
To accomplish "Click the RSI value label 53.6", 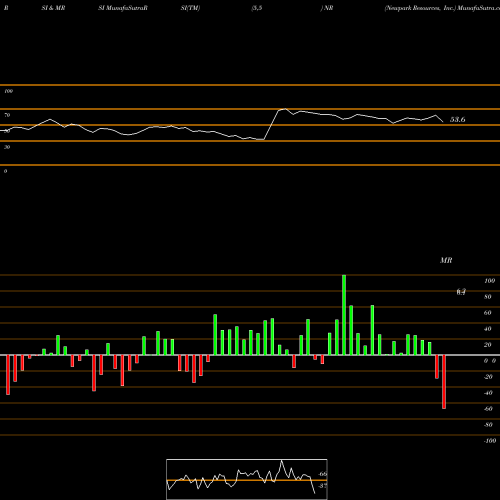I will [x=457, y=119].
